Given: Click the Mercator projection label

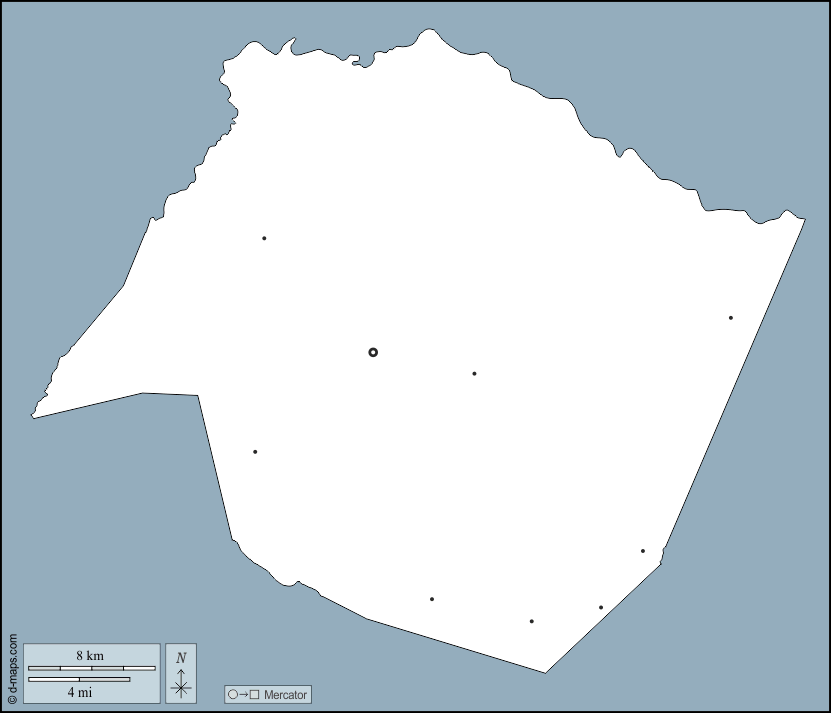Looking at the screenshot, I should (285, 694).
